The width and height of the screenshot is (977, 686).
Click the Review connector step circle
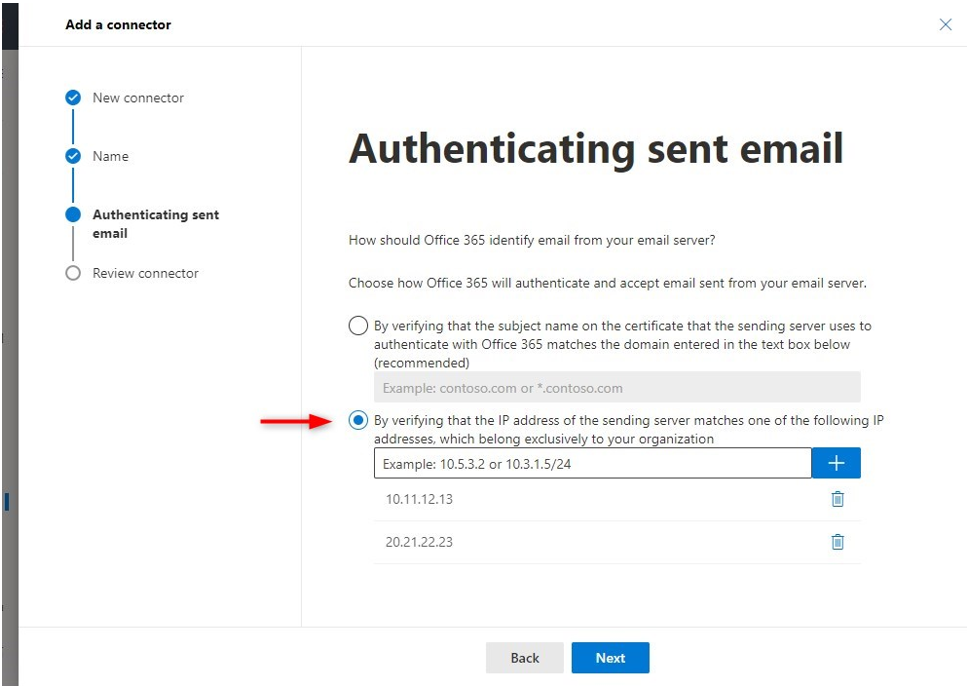(x=73, y=273)
